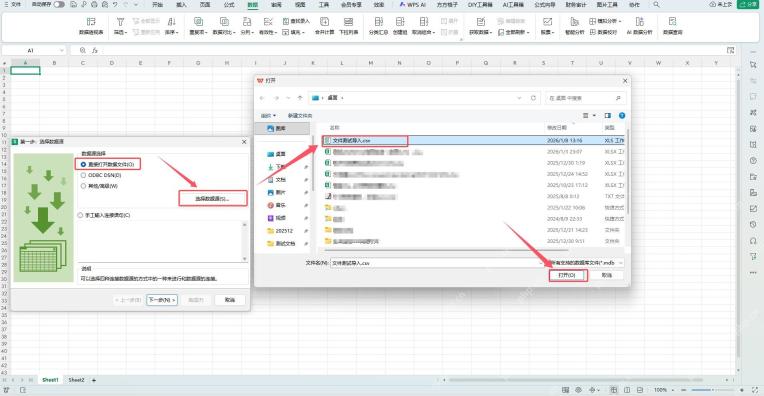The height and width of the screenshot is (396, 764).
Task: Switch to the 开始 ribbon tab
Action: click(157, 4)
